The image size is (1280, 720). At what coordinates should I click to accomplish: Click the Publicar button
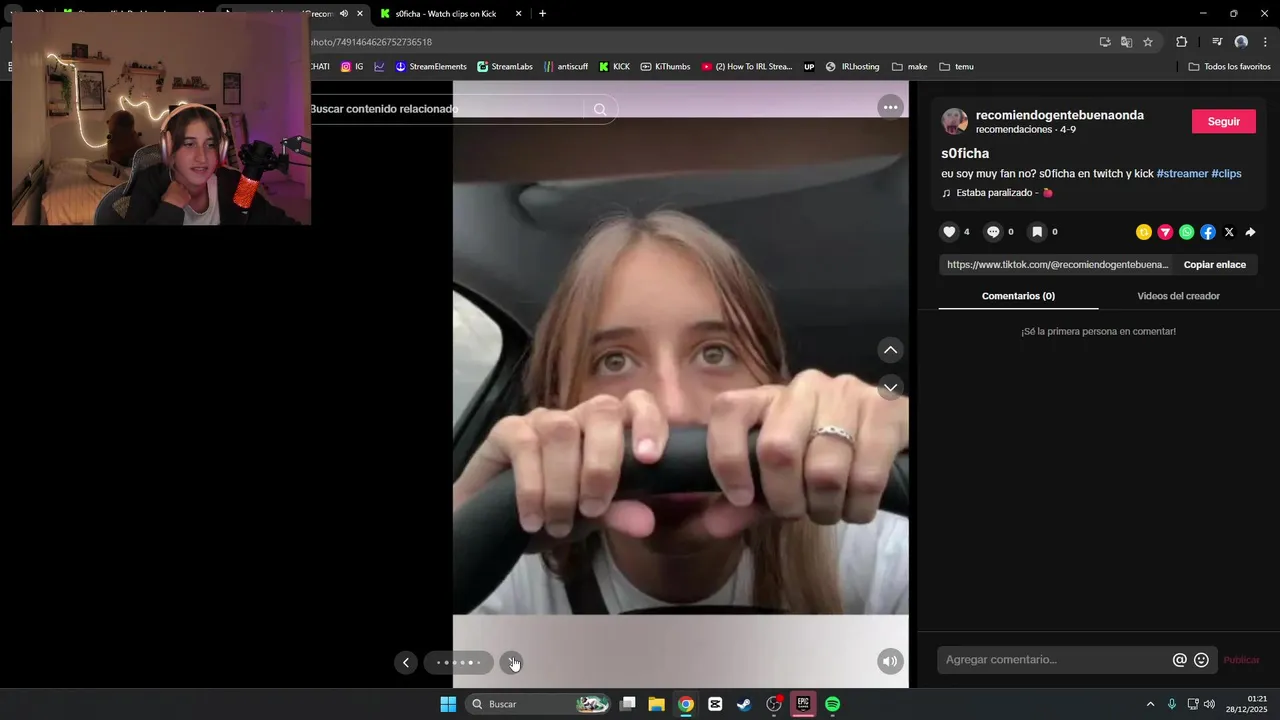[x=1241, y=660]
